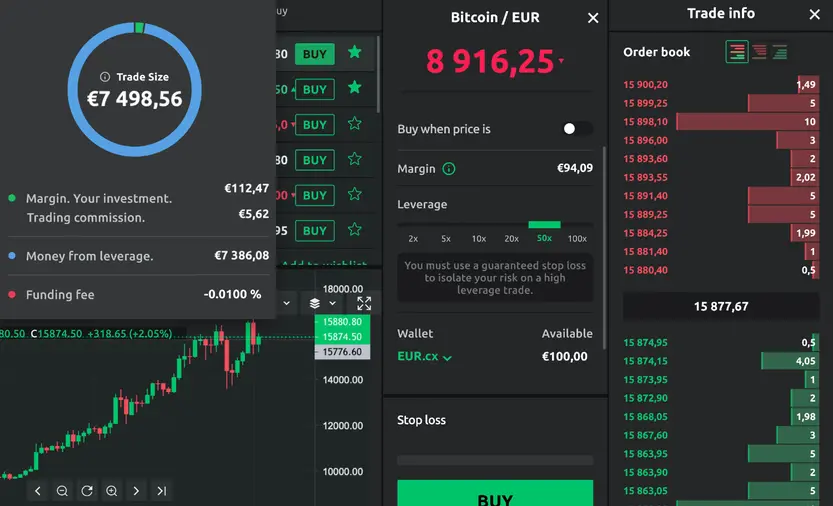Open the EUR.cx wallet dropdown
The image size is (833, 506).
click(x=425, y=357)
